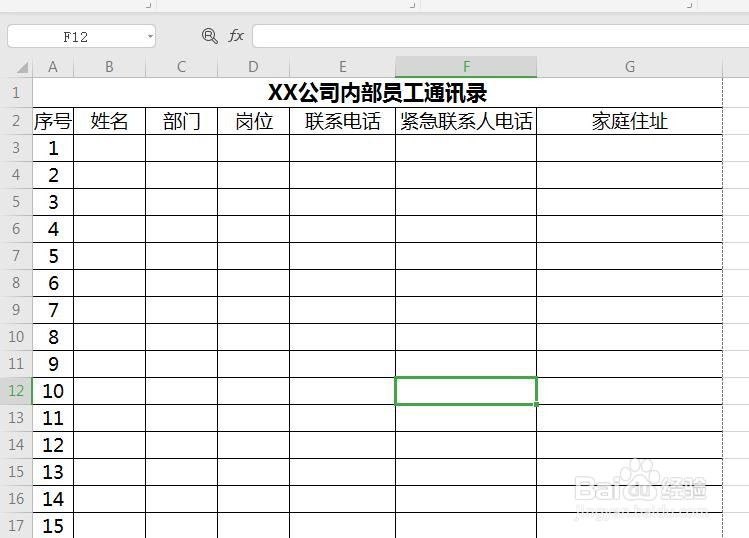
Task: Click the cell with sequence number 12
Action: tap(53, 445)
